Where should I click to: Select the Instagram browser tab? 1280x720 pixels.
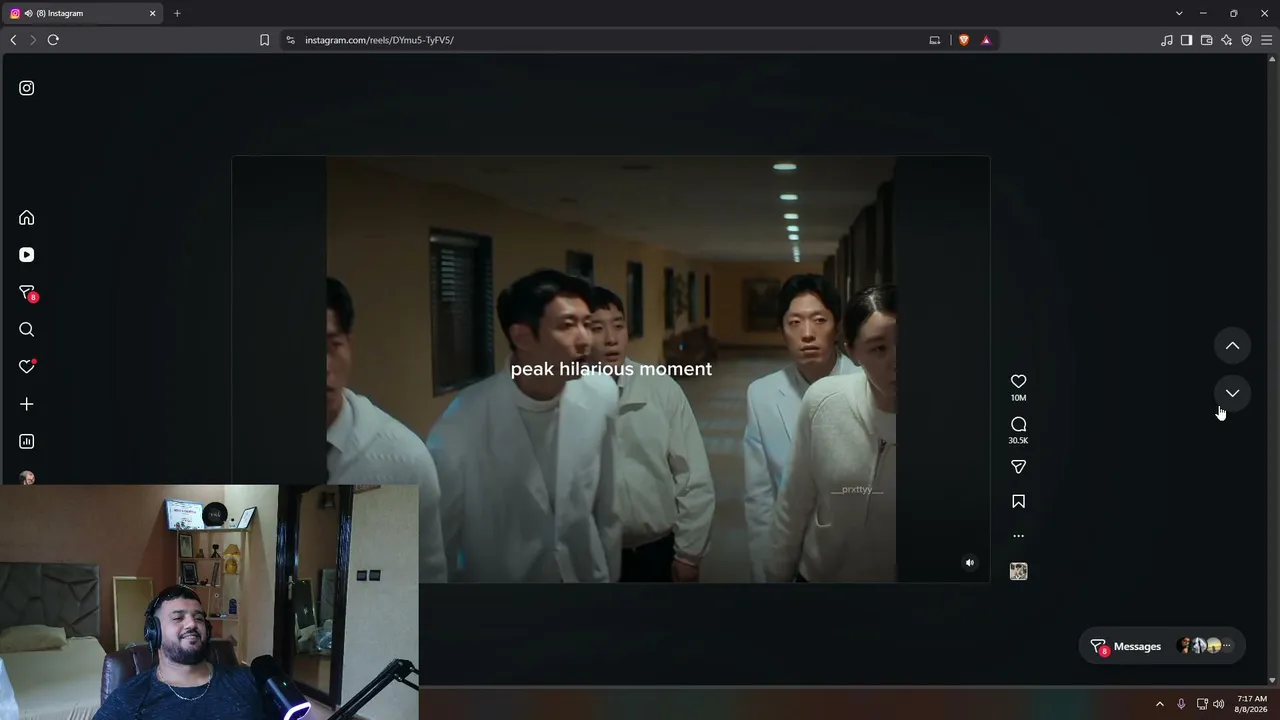pos(84,13)
